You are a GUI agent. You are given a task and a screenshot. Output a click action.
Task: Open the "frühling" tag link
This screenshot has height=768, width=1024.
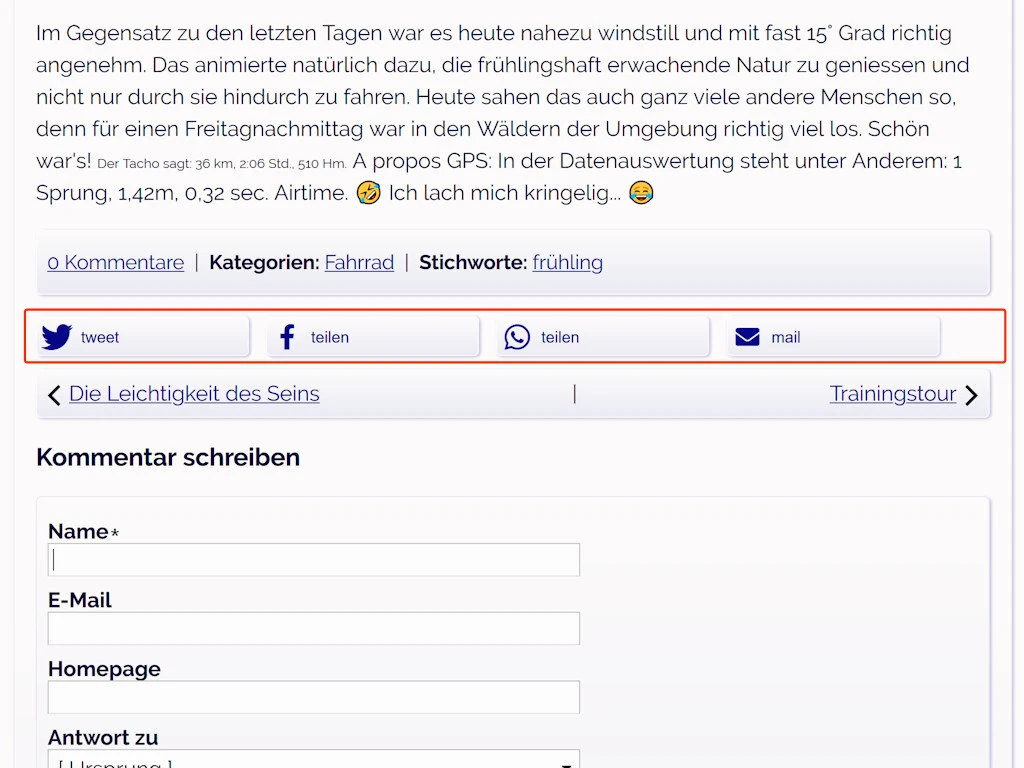[x=567, y=262]
